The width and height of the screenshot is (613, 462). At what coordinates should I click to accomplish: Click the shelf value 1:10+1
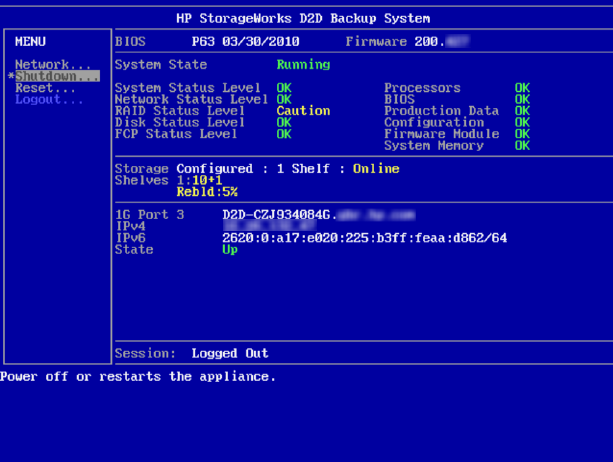click(199, 180)
